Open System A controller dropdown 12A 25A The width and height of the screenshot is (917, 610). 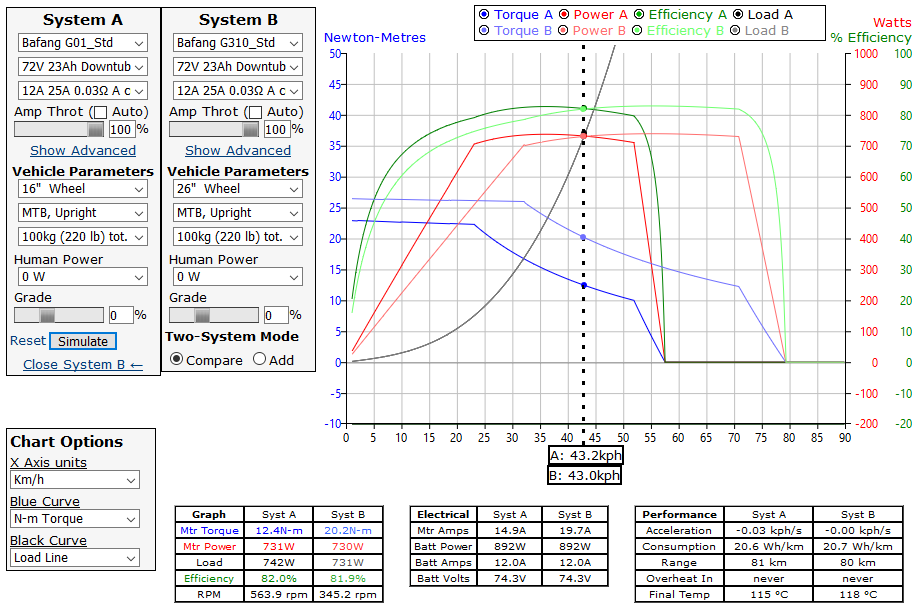[x=82, y=91]
